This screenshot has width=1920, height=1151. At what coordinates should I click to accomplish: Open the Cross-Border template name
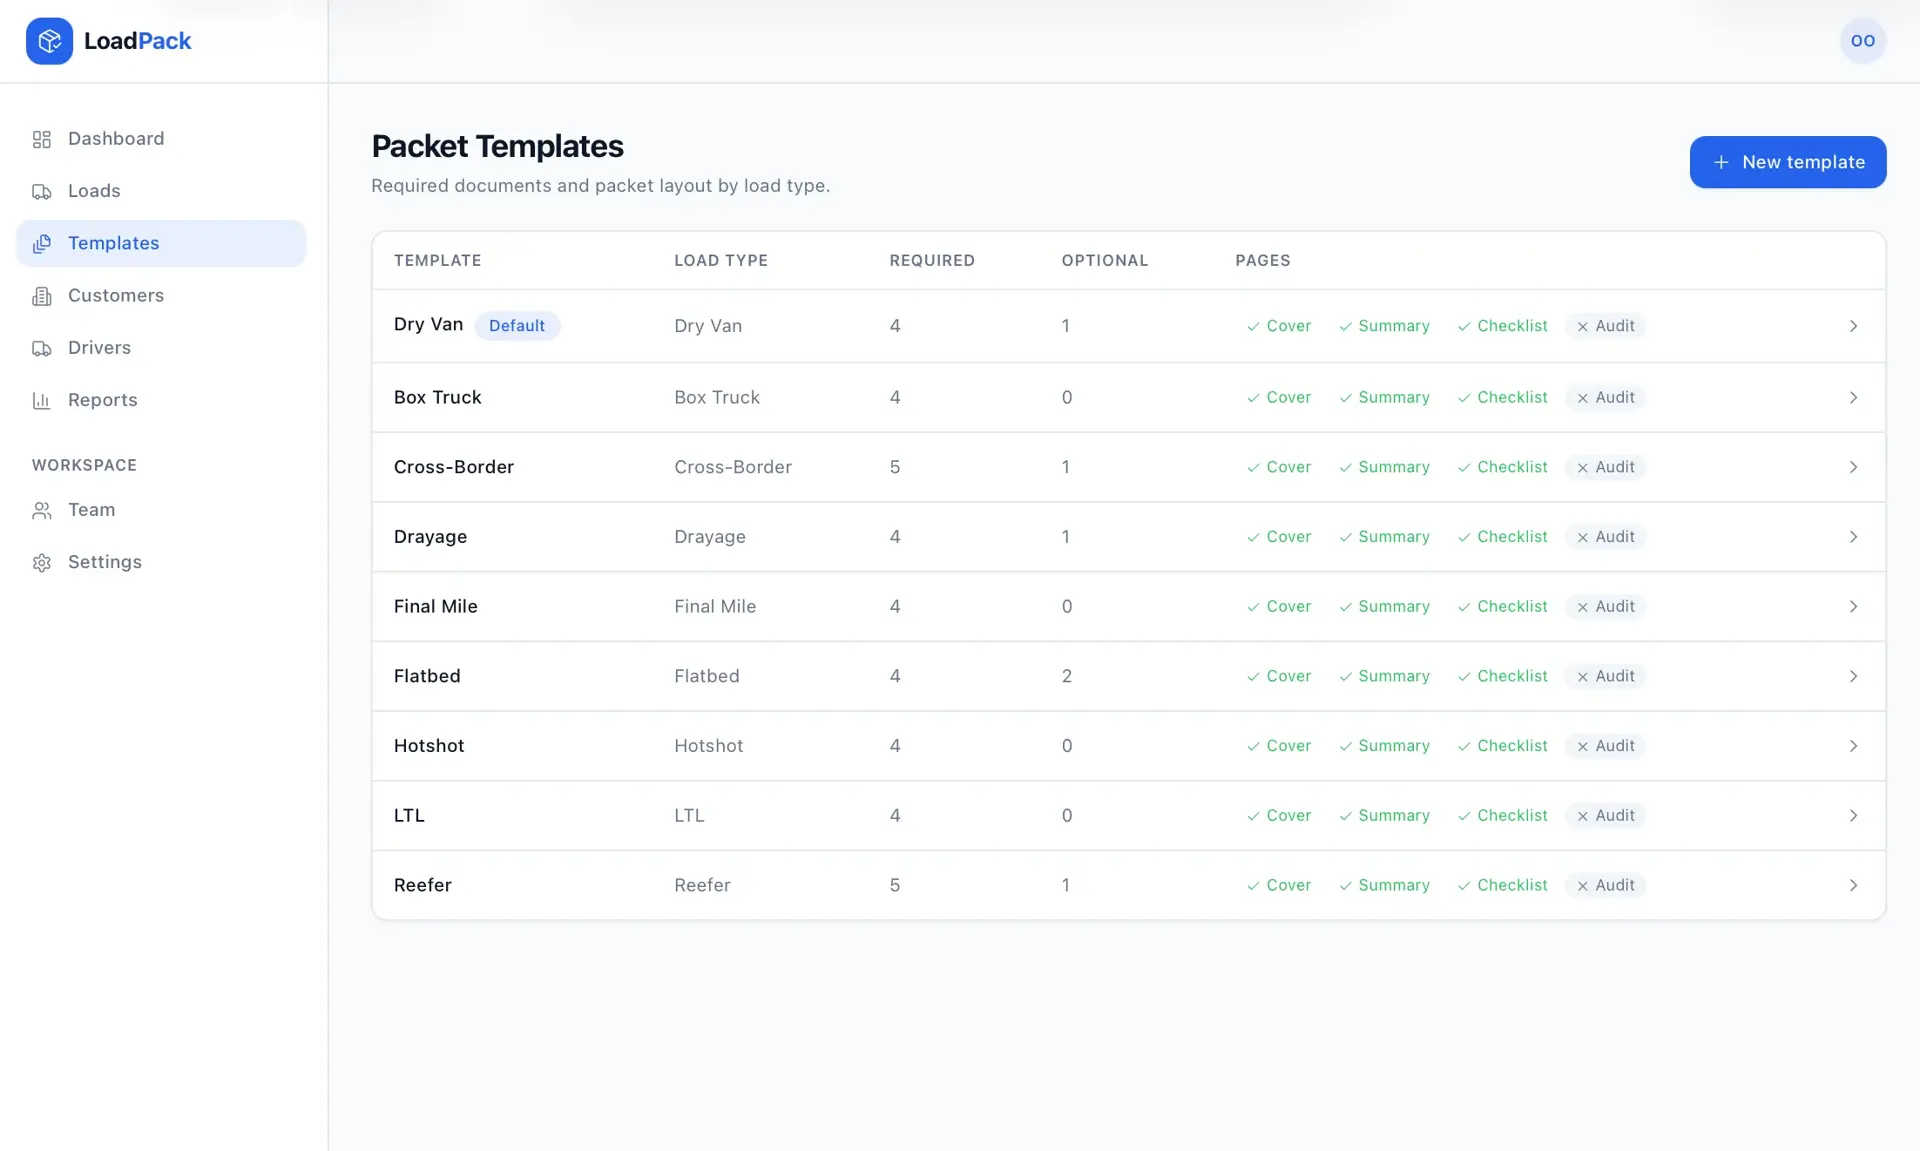point(453,467)
